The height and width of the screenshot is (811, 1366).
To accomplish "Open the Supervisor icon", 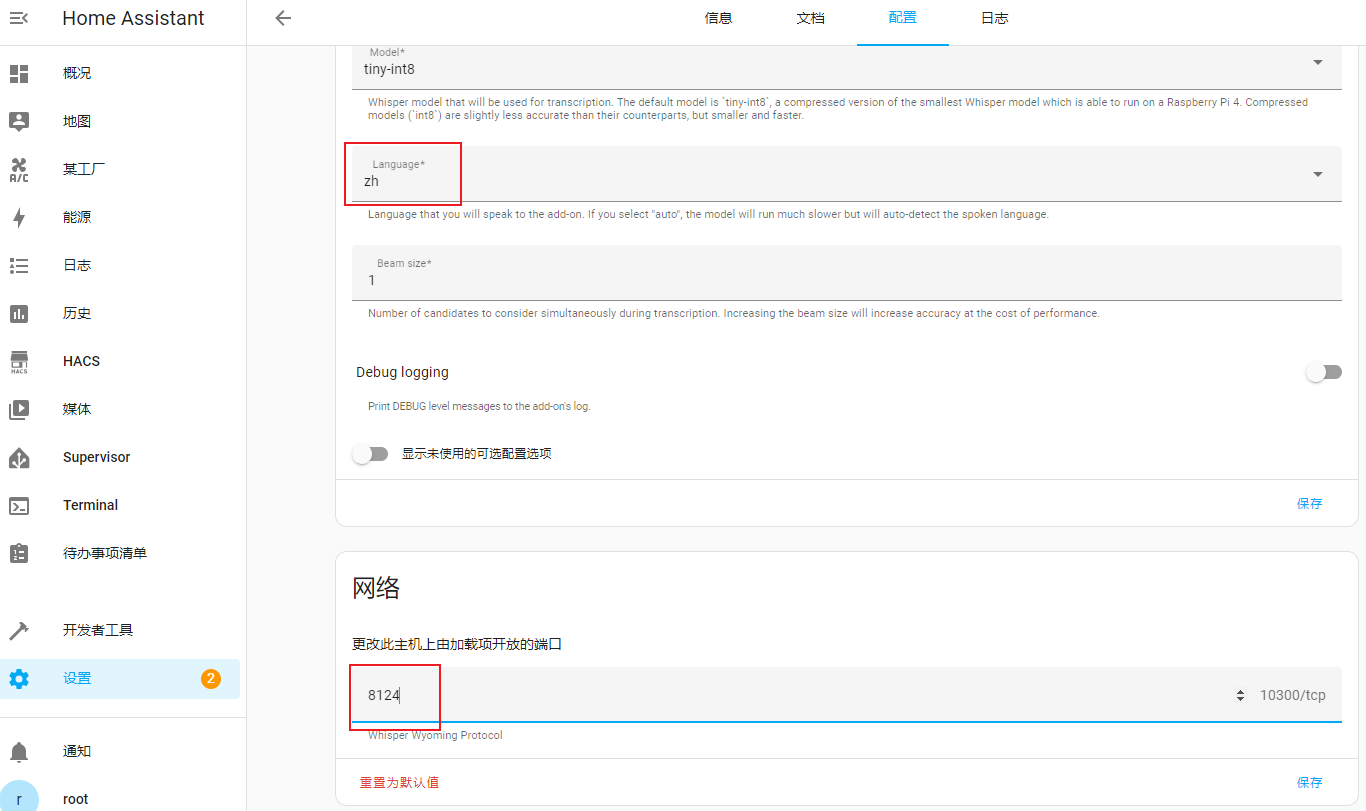I will coord(19,457).
